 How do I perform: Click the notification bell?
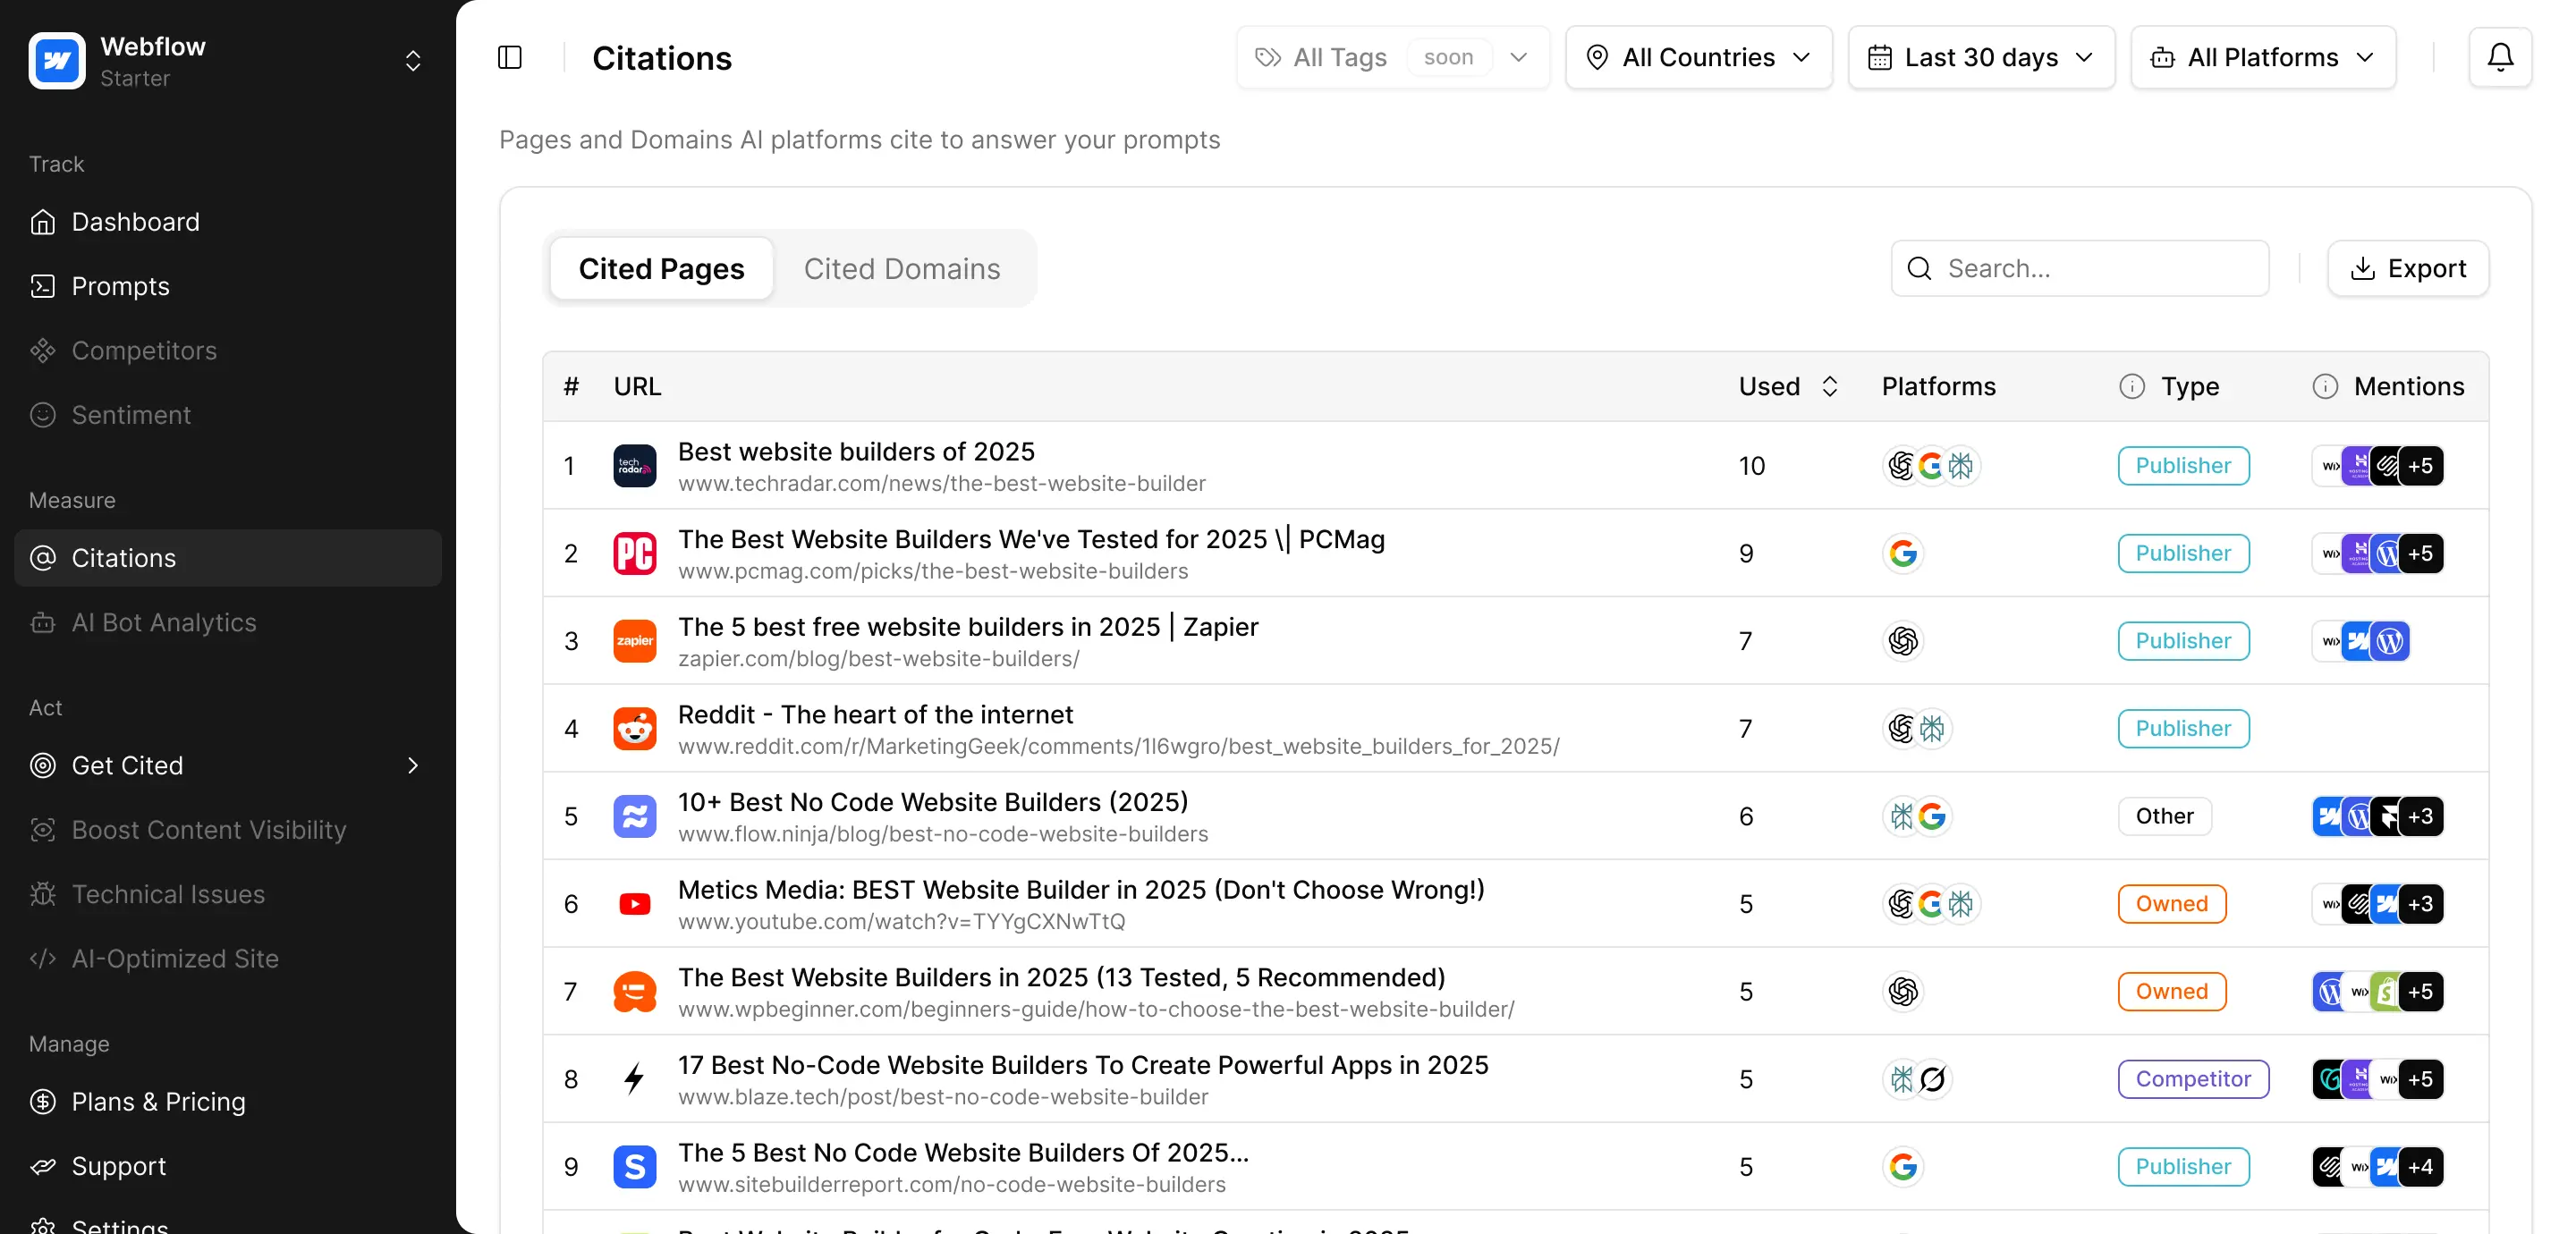click(x=2499, y=57)
